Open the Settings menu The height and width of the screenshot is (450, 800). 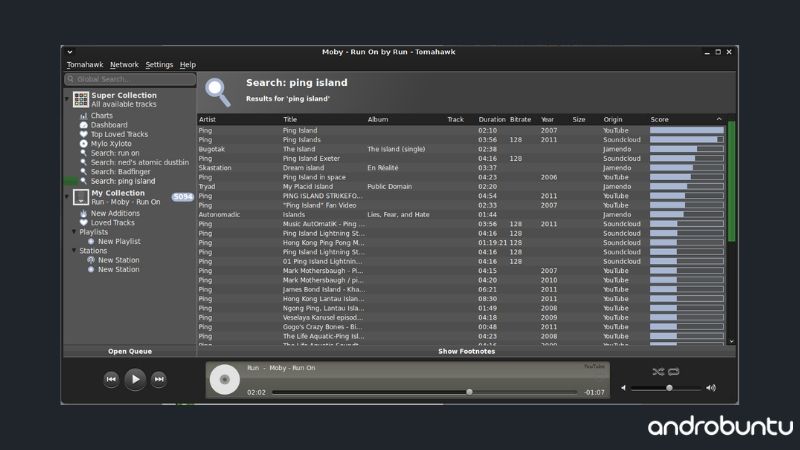[159, 65]
